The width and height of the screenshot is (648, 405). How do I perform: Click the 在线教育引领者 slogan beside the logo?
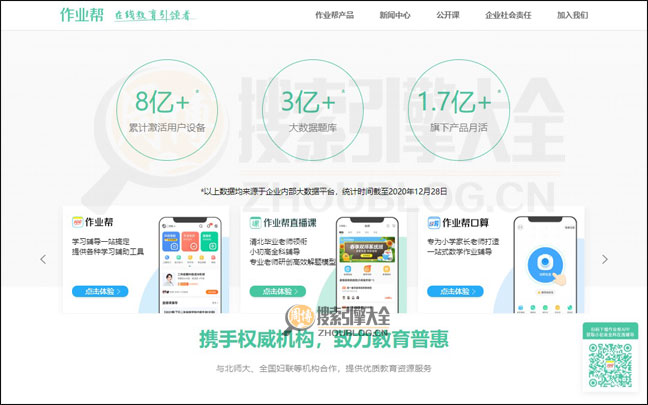(154, 15)
